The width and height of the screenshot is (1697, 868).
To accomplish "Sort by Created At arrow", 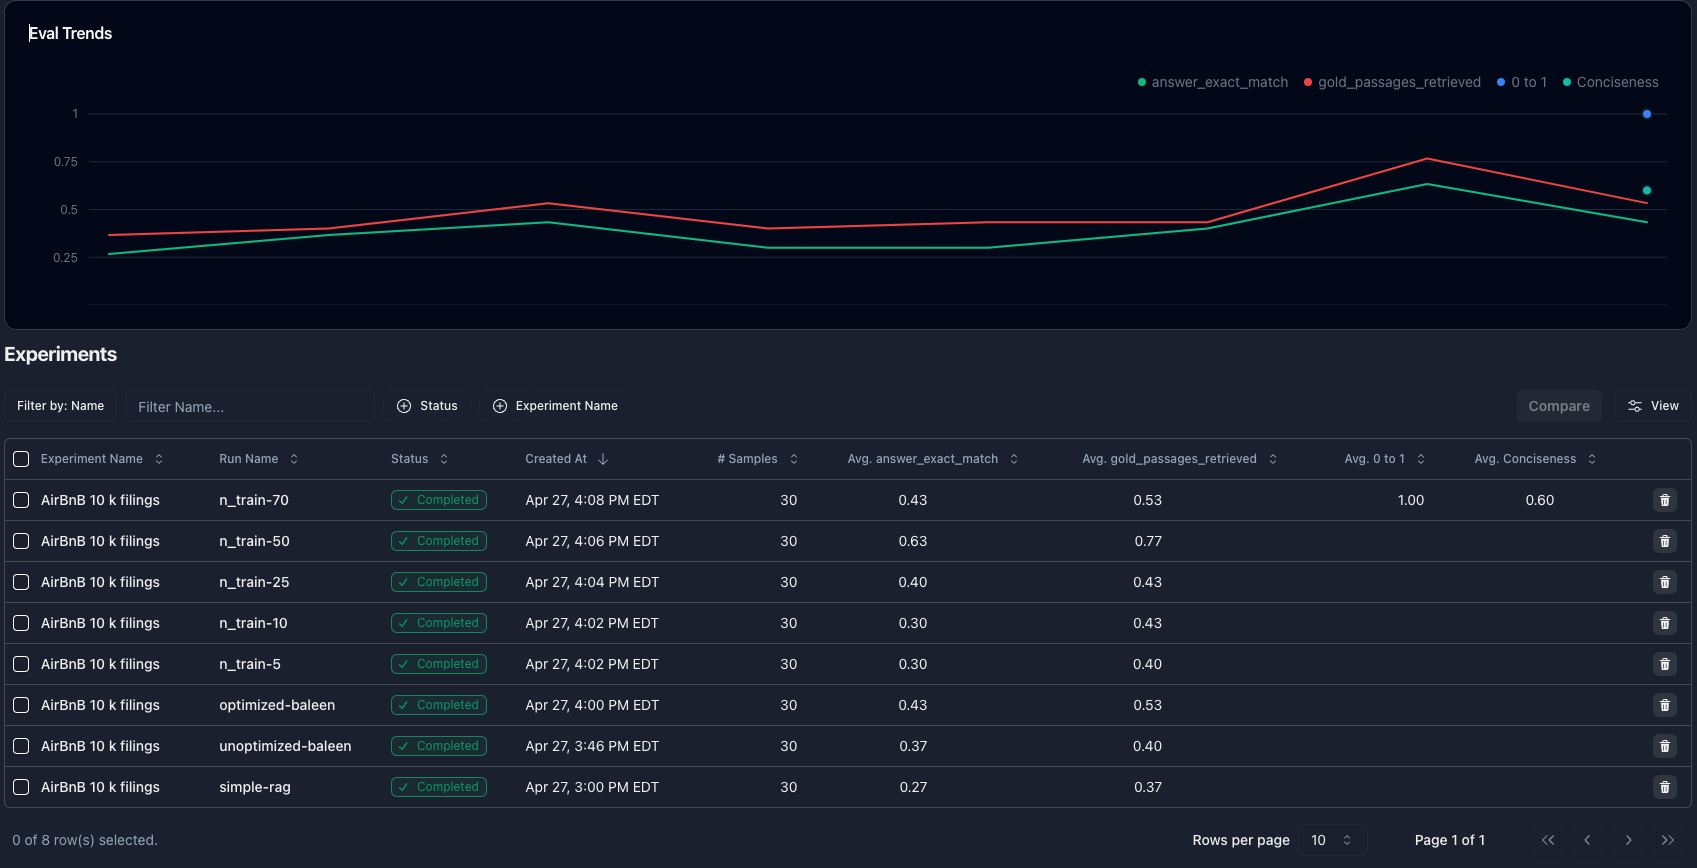I will (603, 459).
